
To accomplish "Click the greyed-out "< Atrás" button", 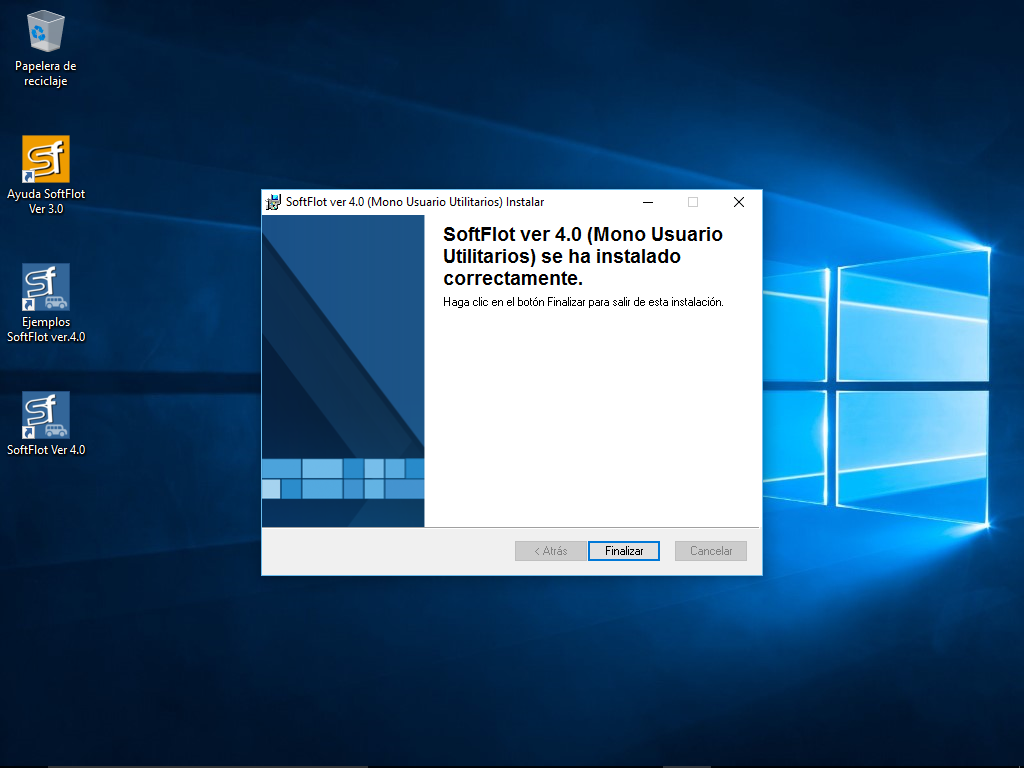I will coord(550,551).
